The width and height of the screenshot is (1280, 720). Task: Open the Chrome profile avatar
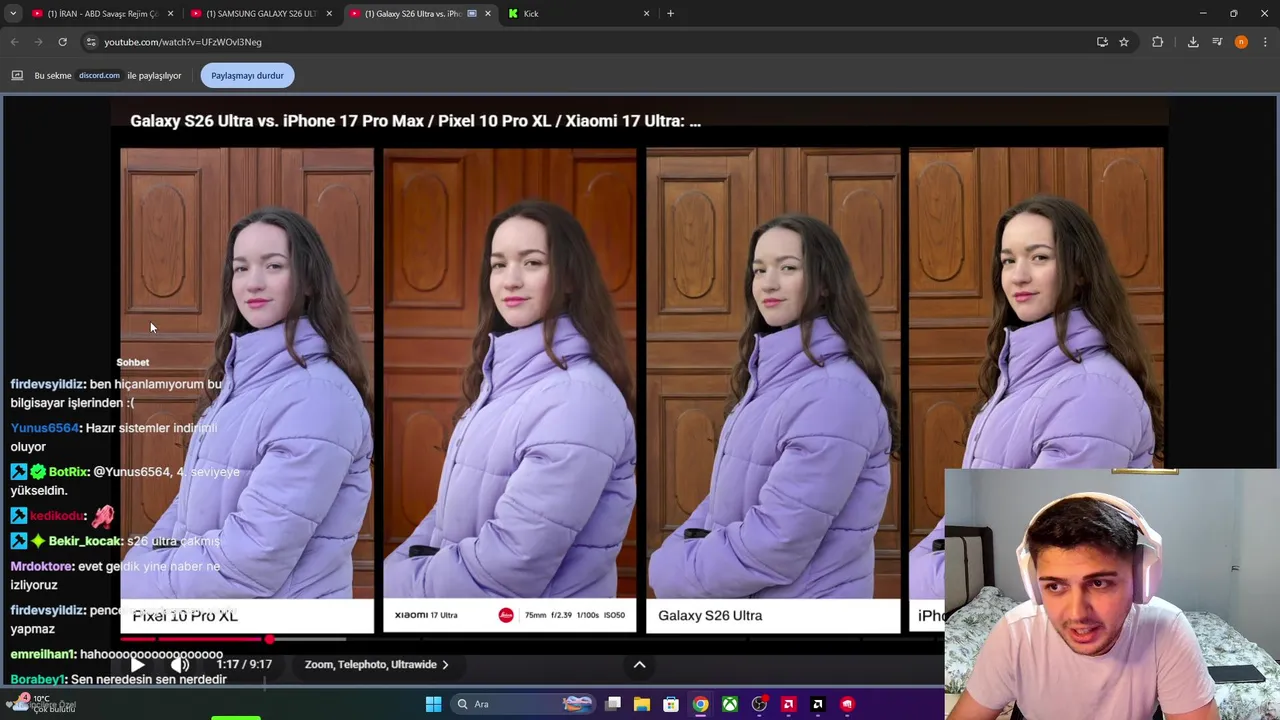pyautogui.click(x=1241, y=42)
